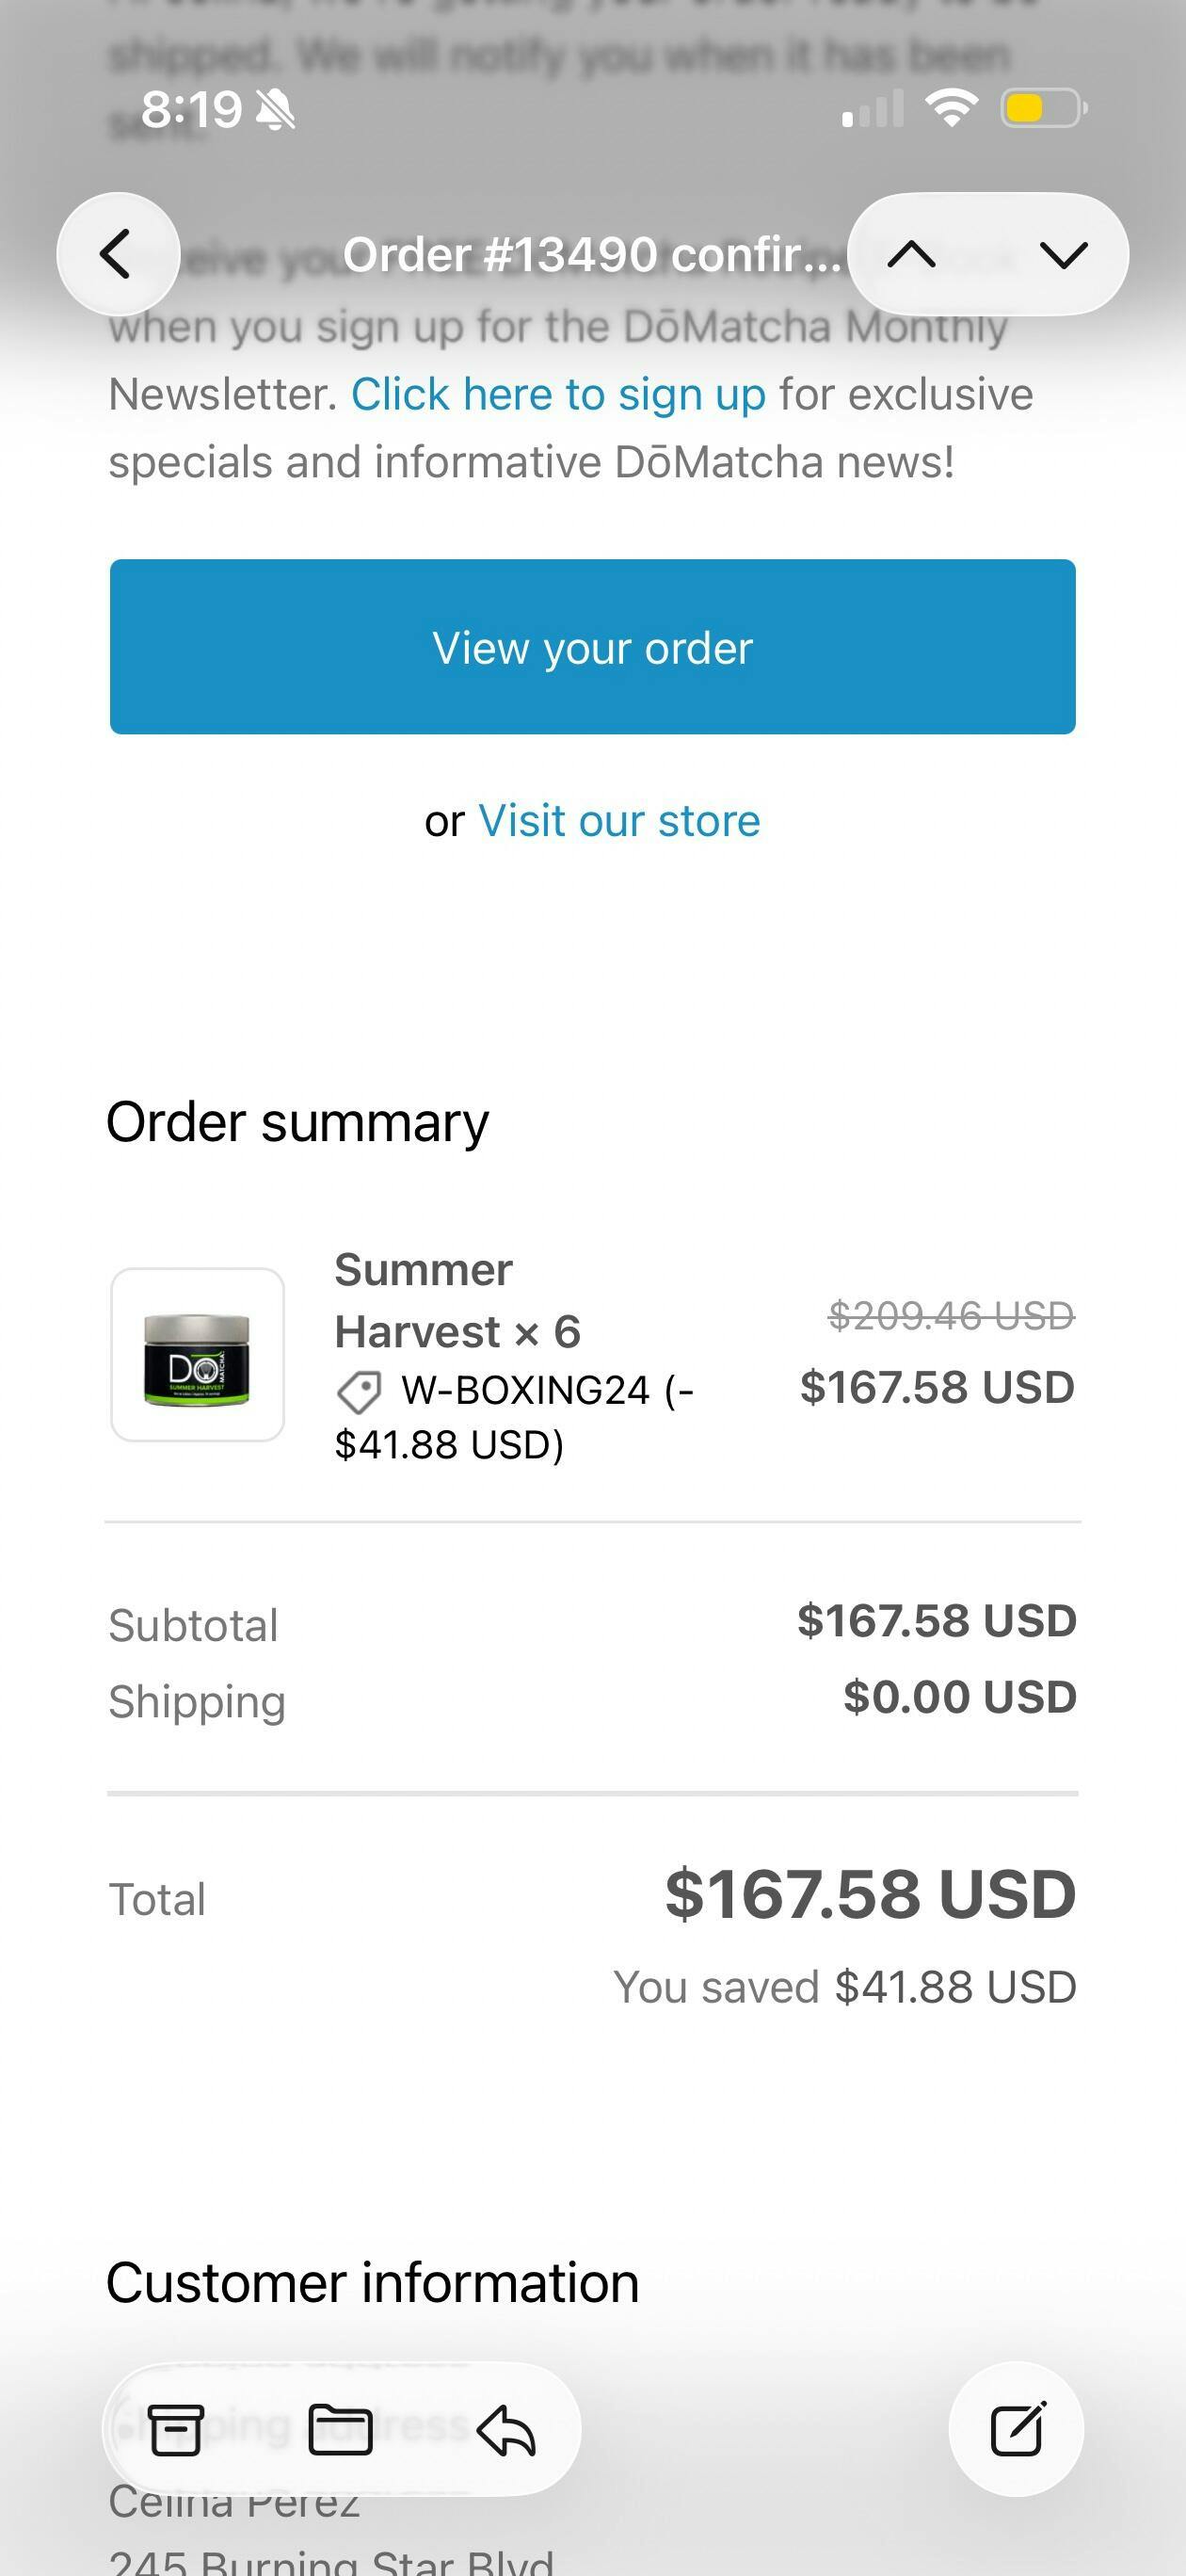Open the Visit our store link
Viewport: 1186px width, 2576px height.
[x=619, y=821]
